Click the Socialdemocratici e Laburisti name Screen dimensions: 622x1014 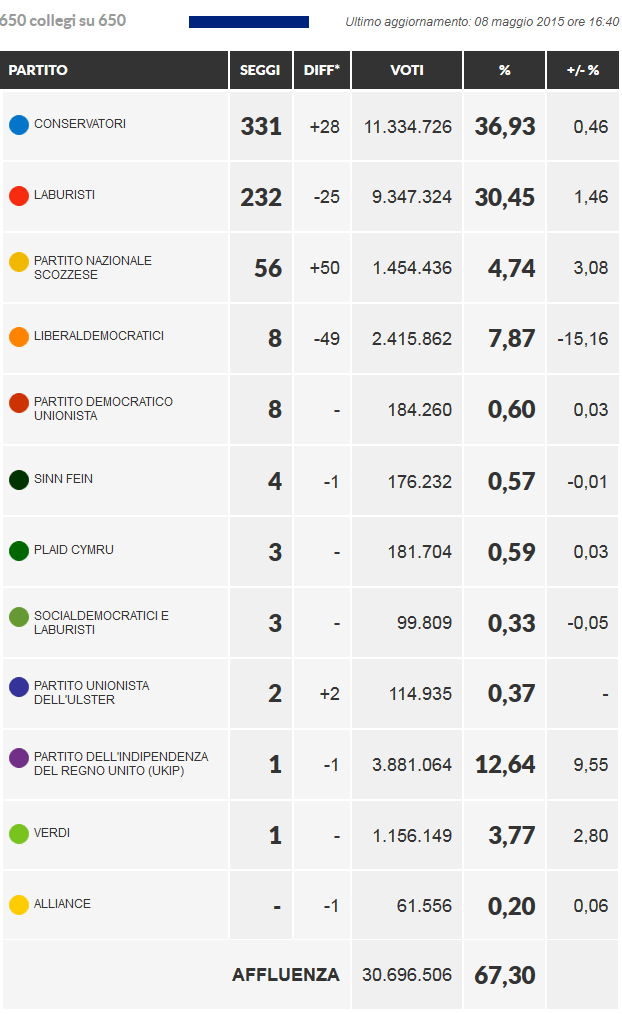[101, 622]
